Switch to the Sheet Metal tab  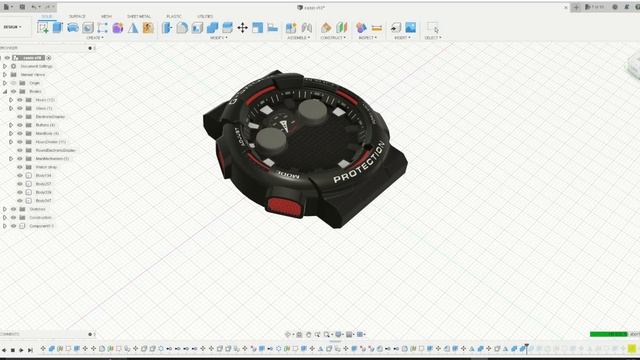[139, 16]
